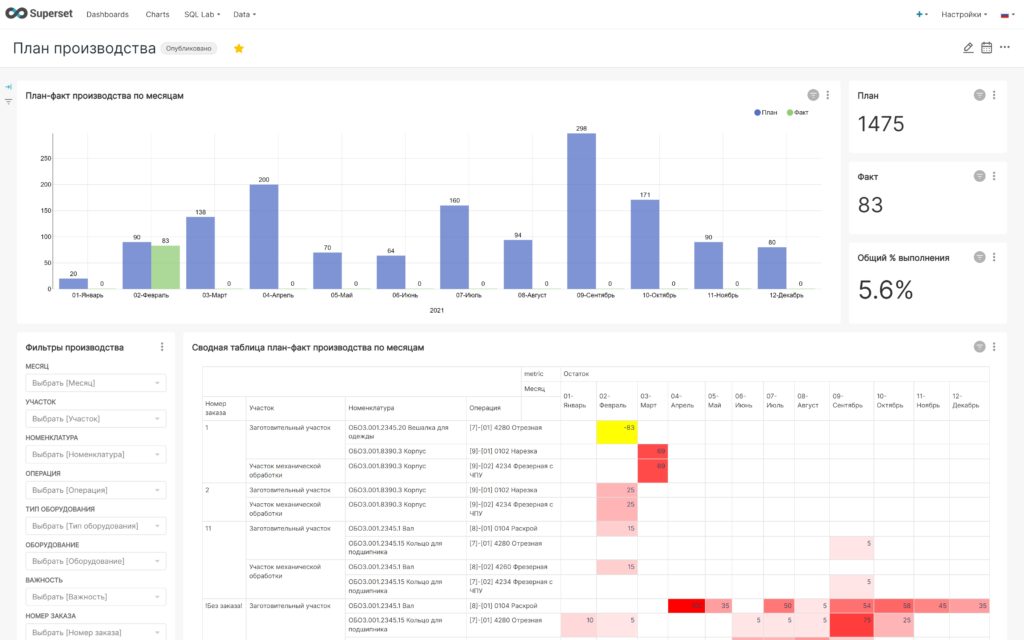This screenshot has height=640, width=1024.
Task: Open the Dashboards menu item
Action: (107, 14)
